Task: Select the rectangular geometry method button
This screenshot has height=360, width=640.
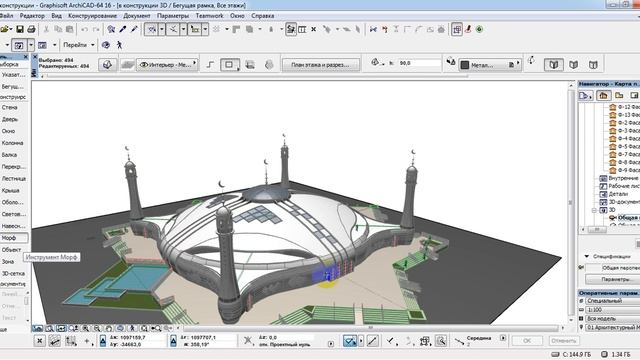Action: point(229,64)
